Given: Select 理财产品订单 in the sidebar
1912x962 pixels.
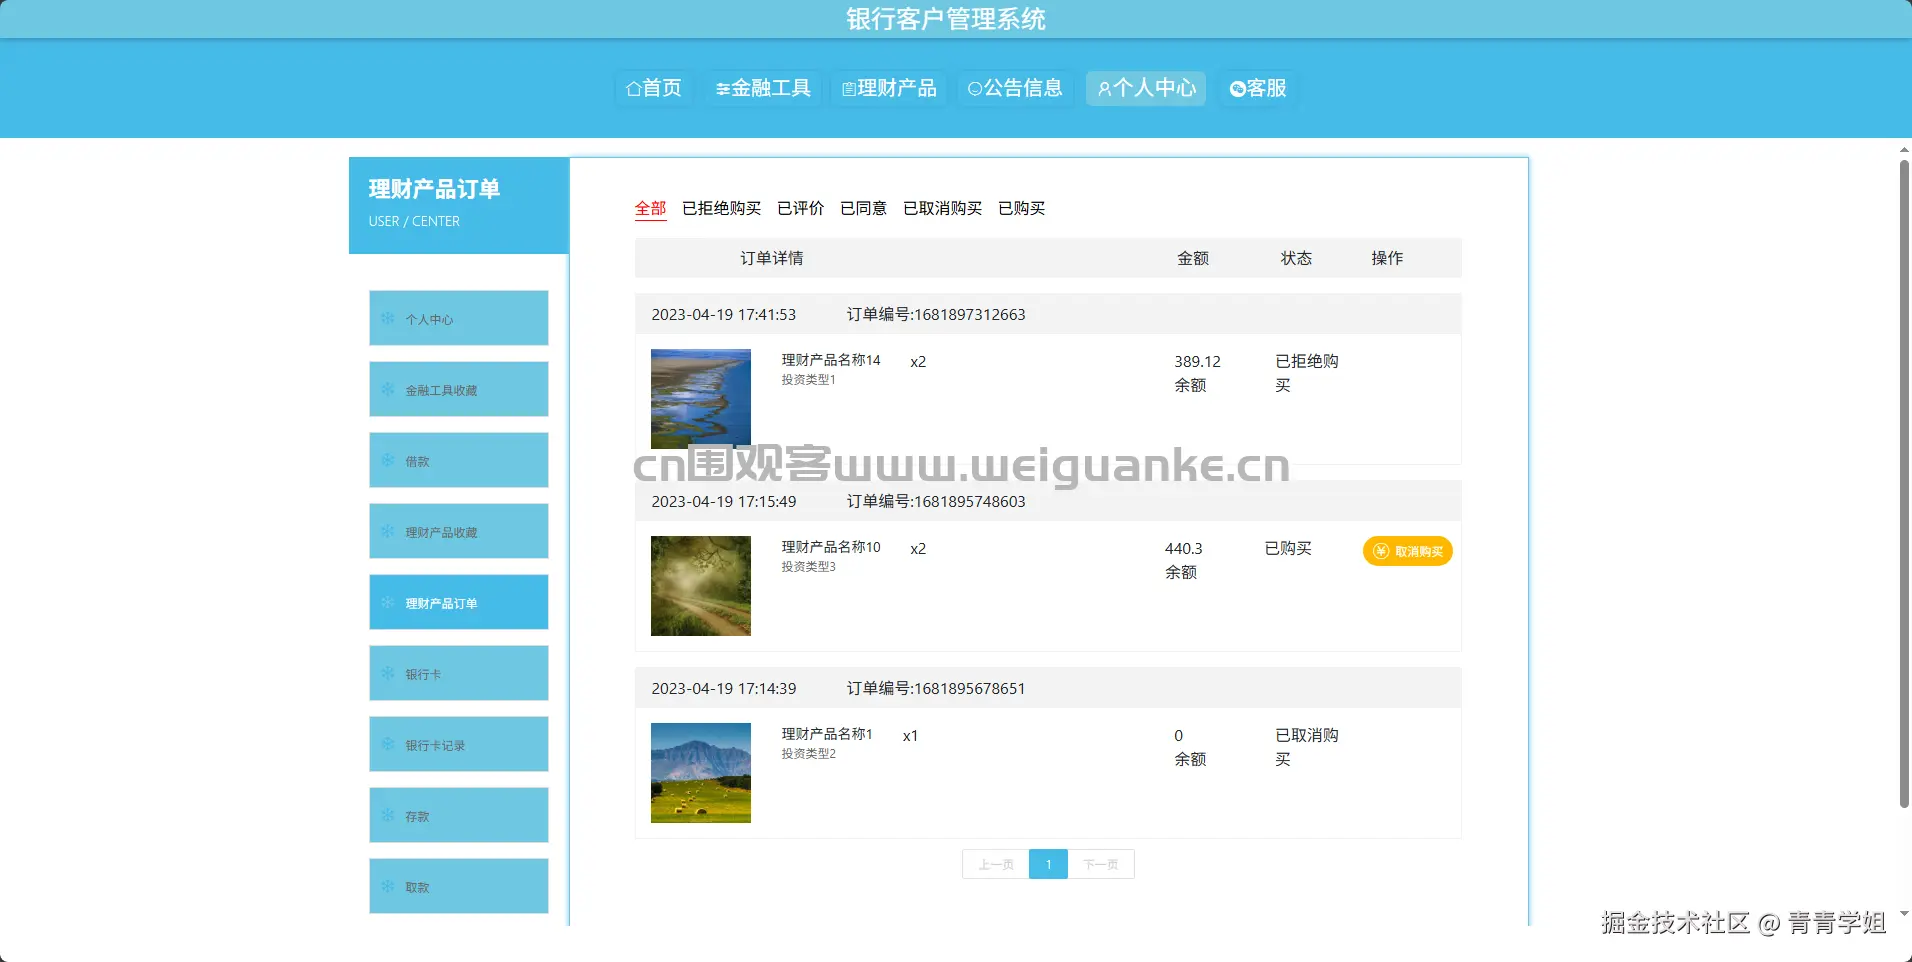Looking at the screenshot, I should 459,602.
